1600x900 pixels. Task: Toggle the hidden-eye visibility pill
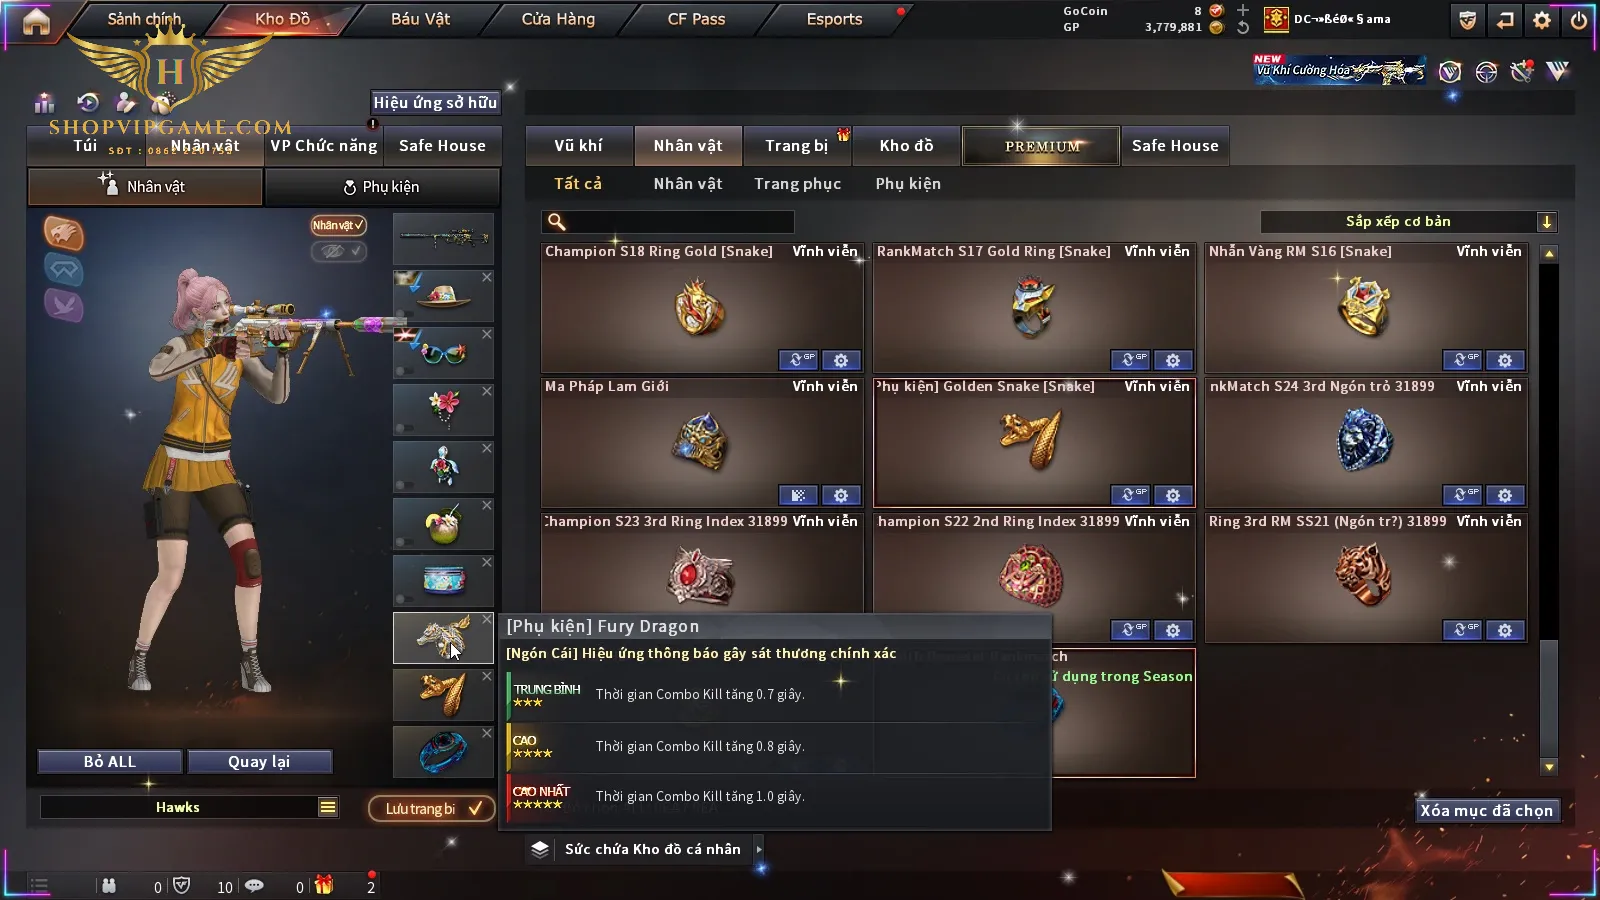point(338,251)
